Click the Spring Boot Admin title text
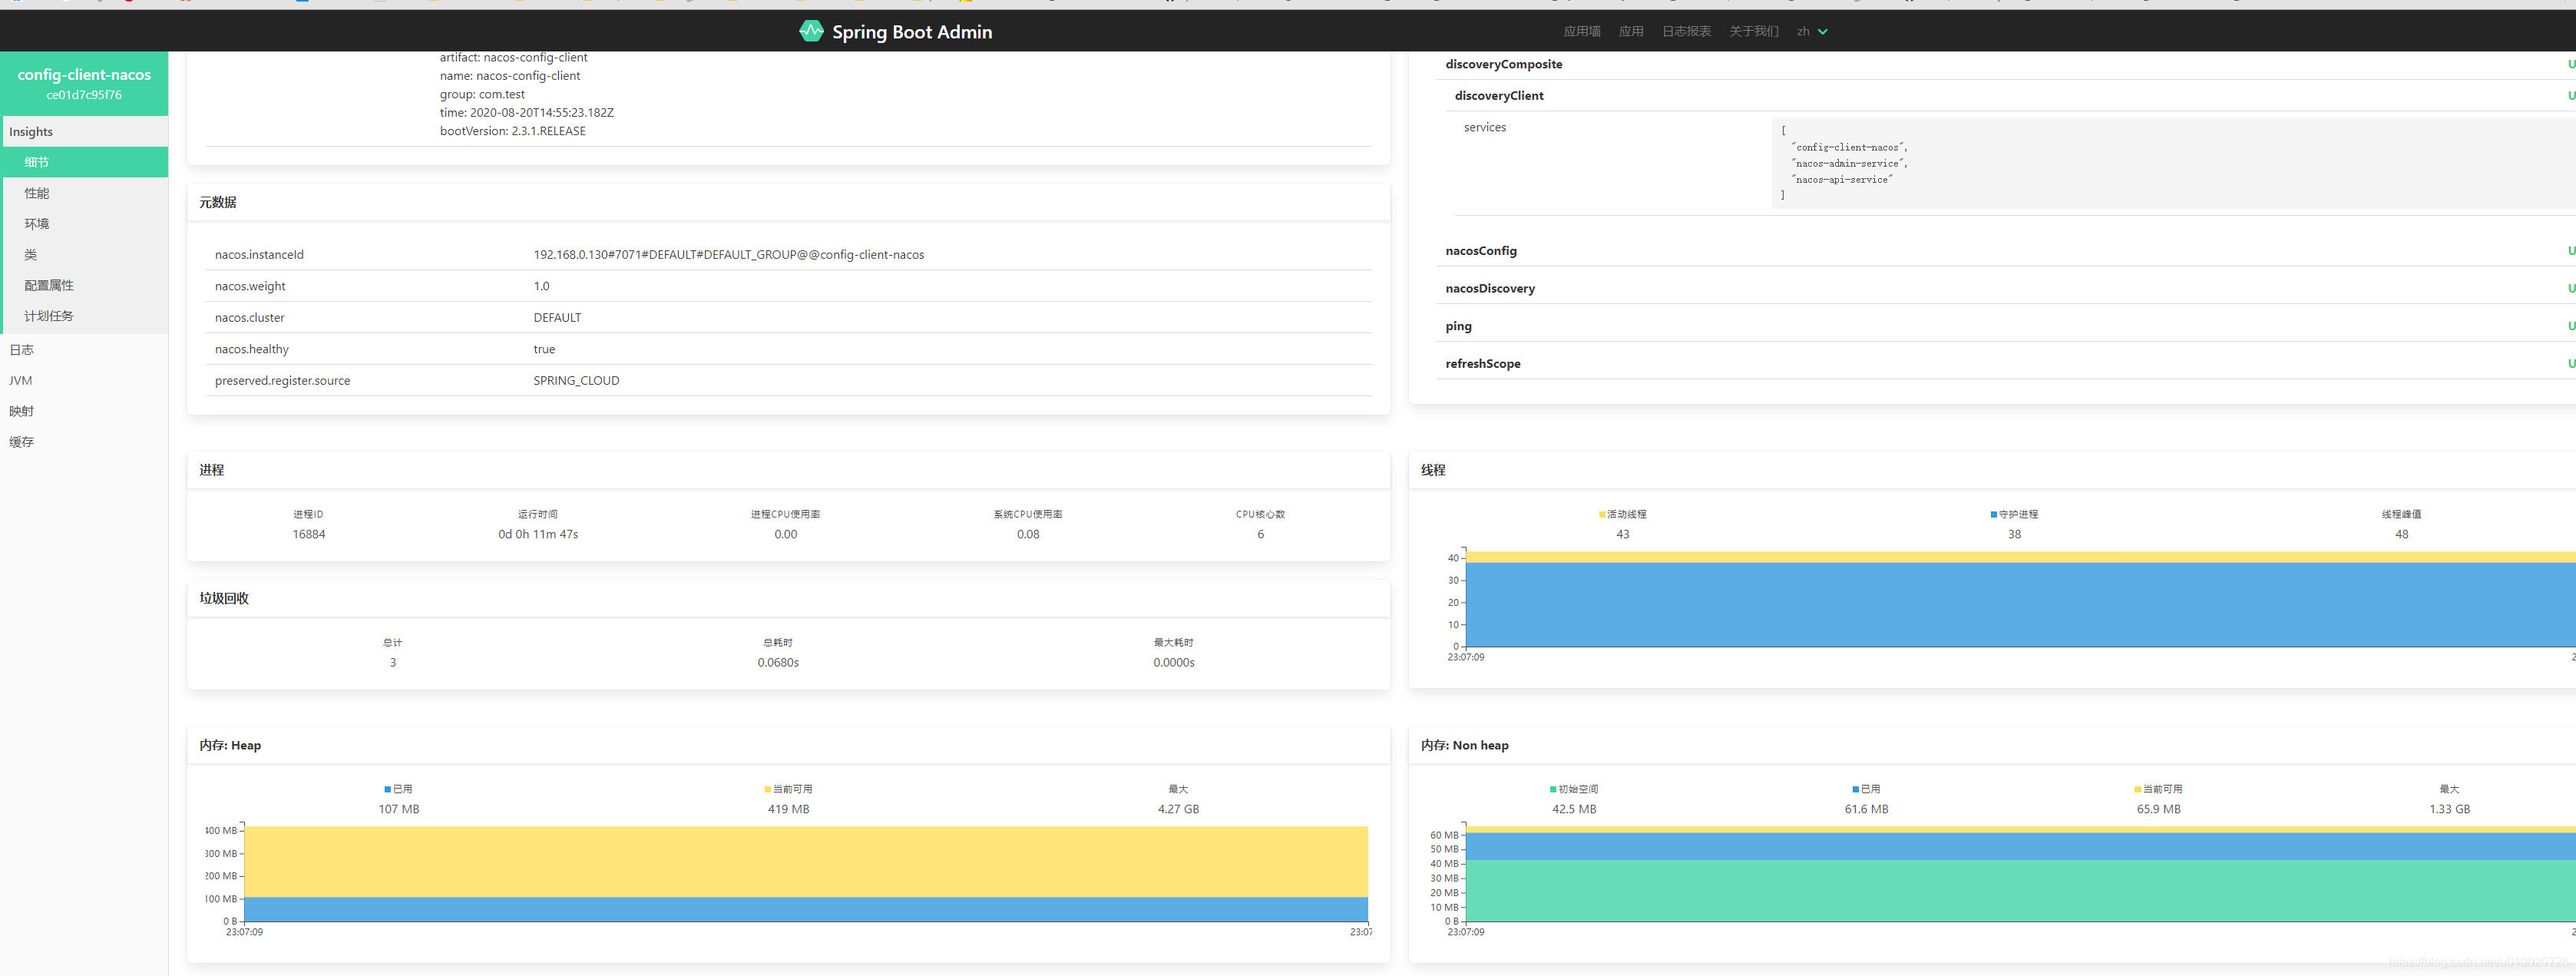This screenshot has width=2576, height=976. [912, 32]
